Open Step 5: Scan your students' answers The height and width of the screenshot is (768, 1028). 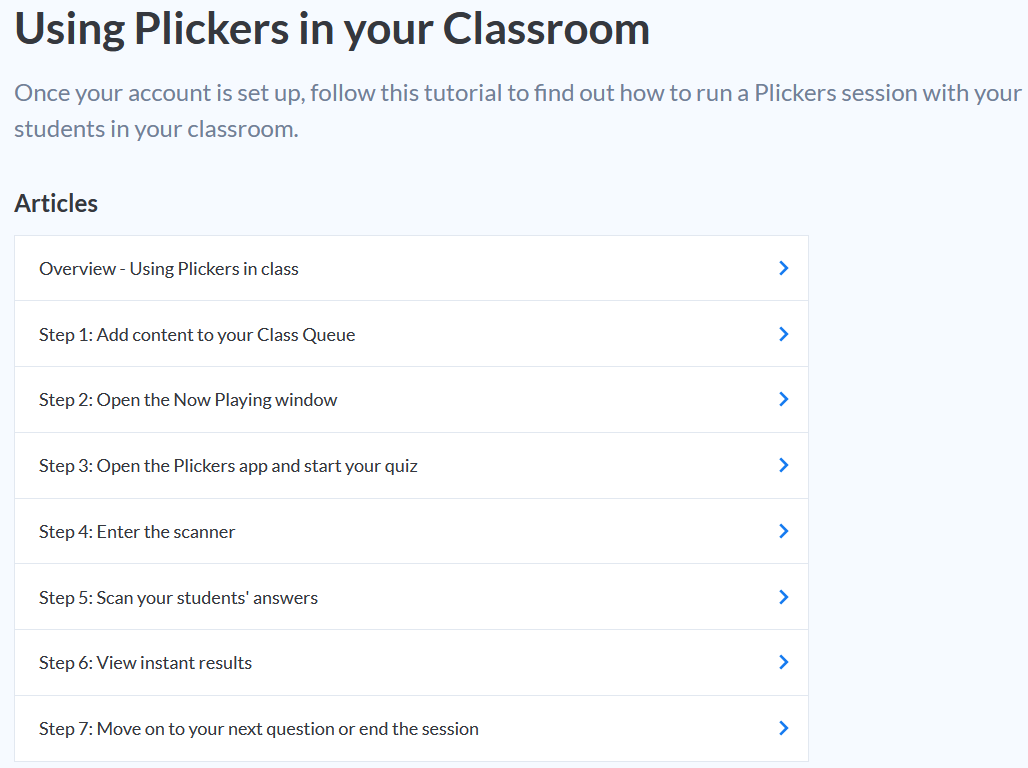point(178,598)
